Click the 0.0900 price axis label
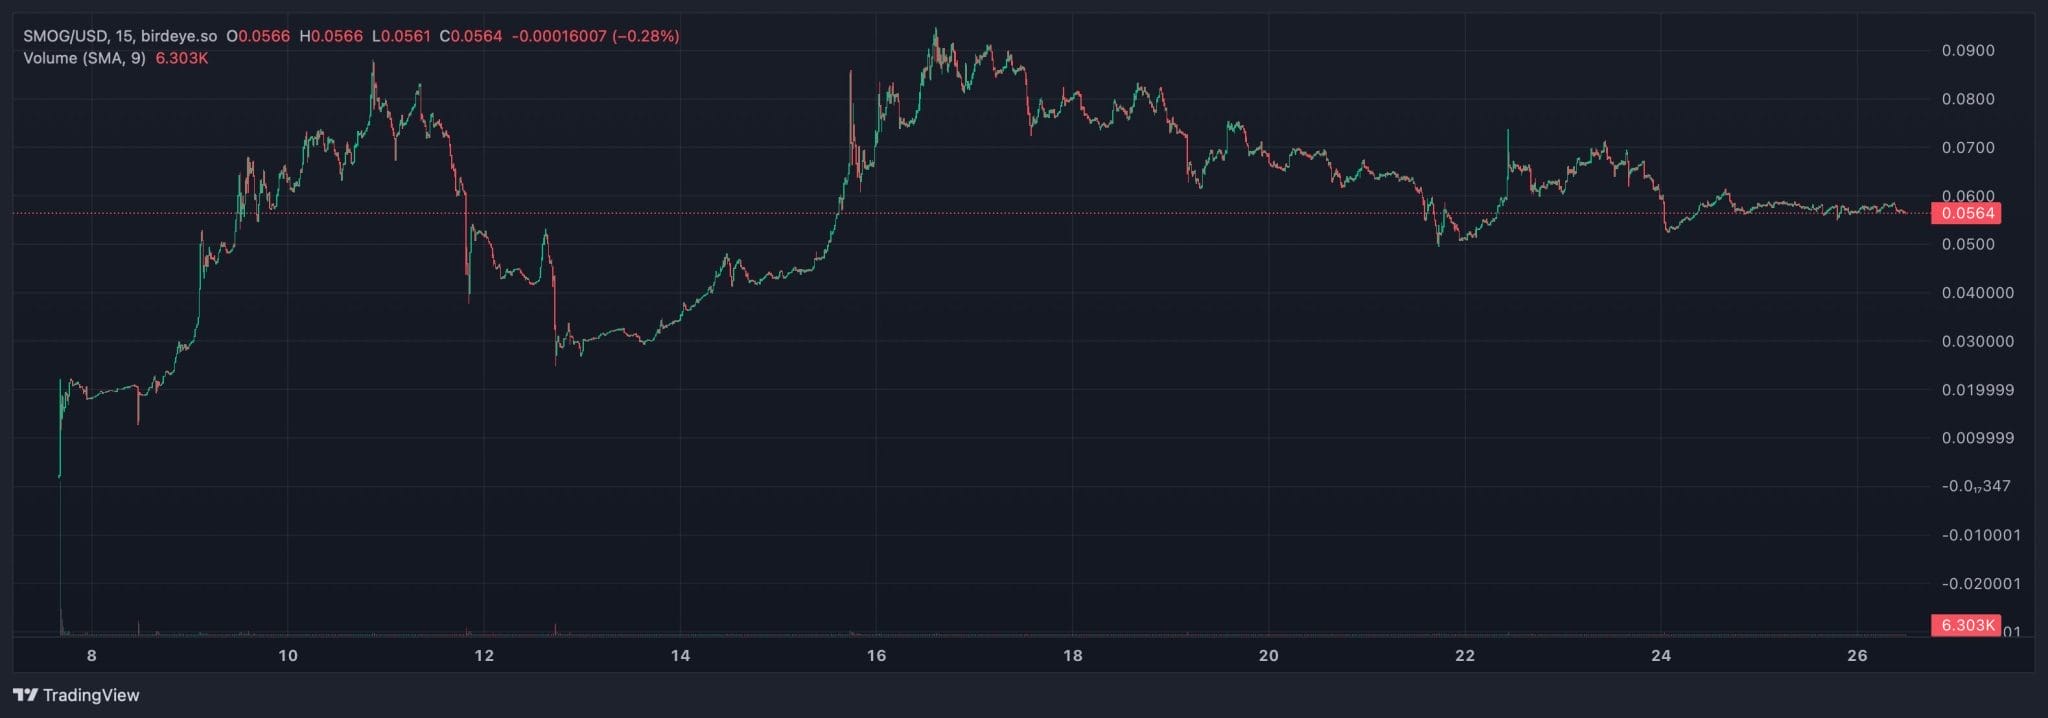This screenshot has height=718, width=2048. 1968,51
